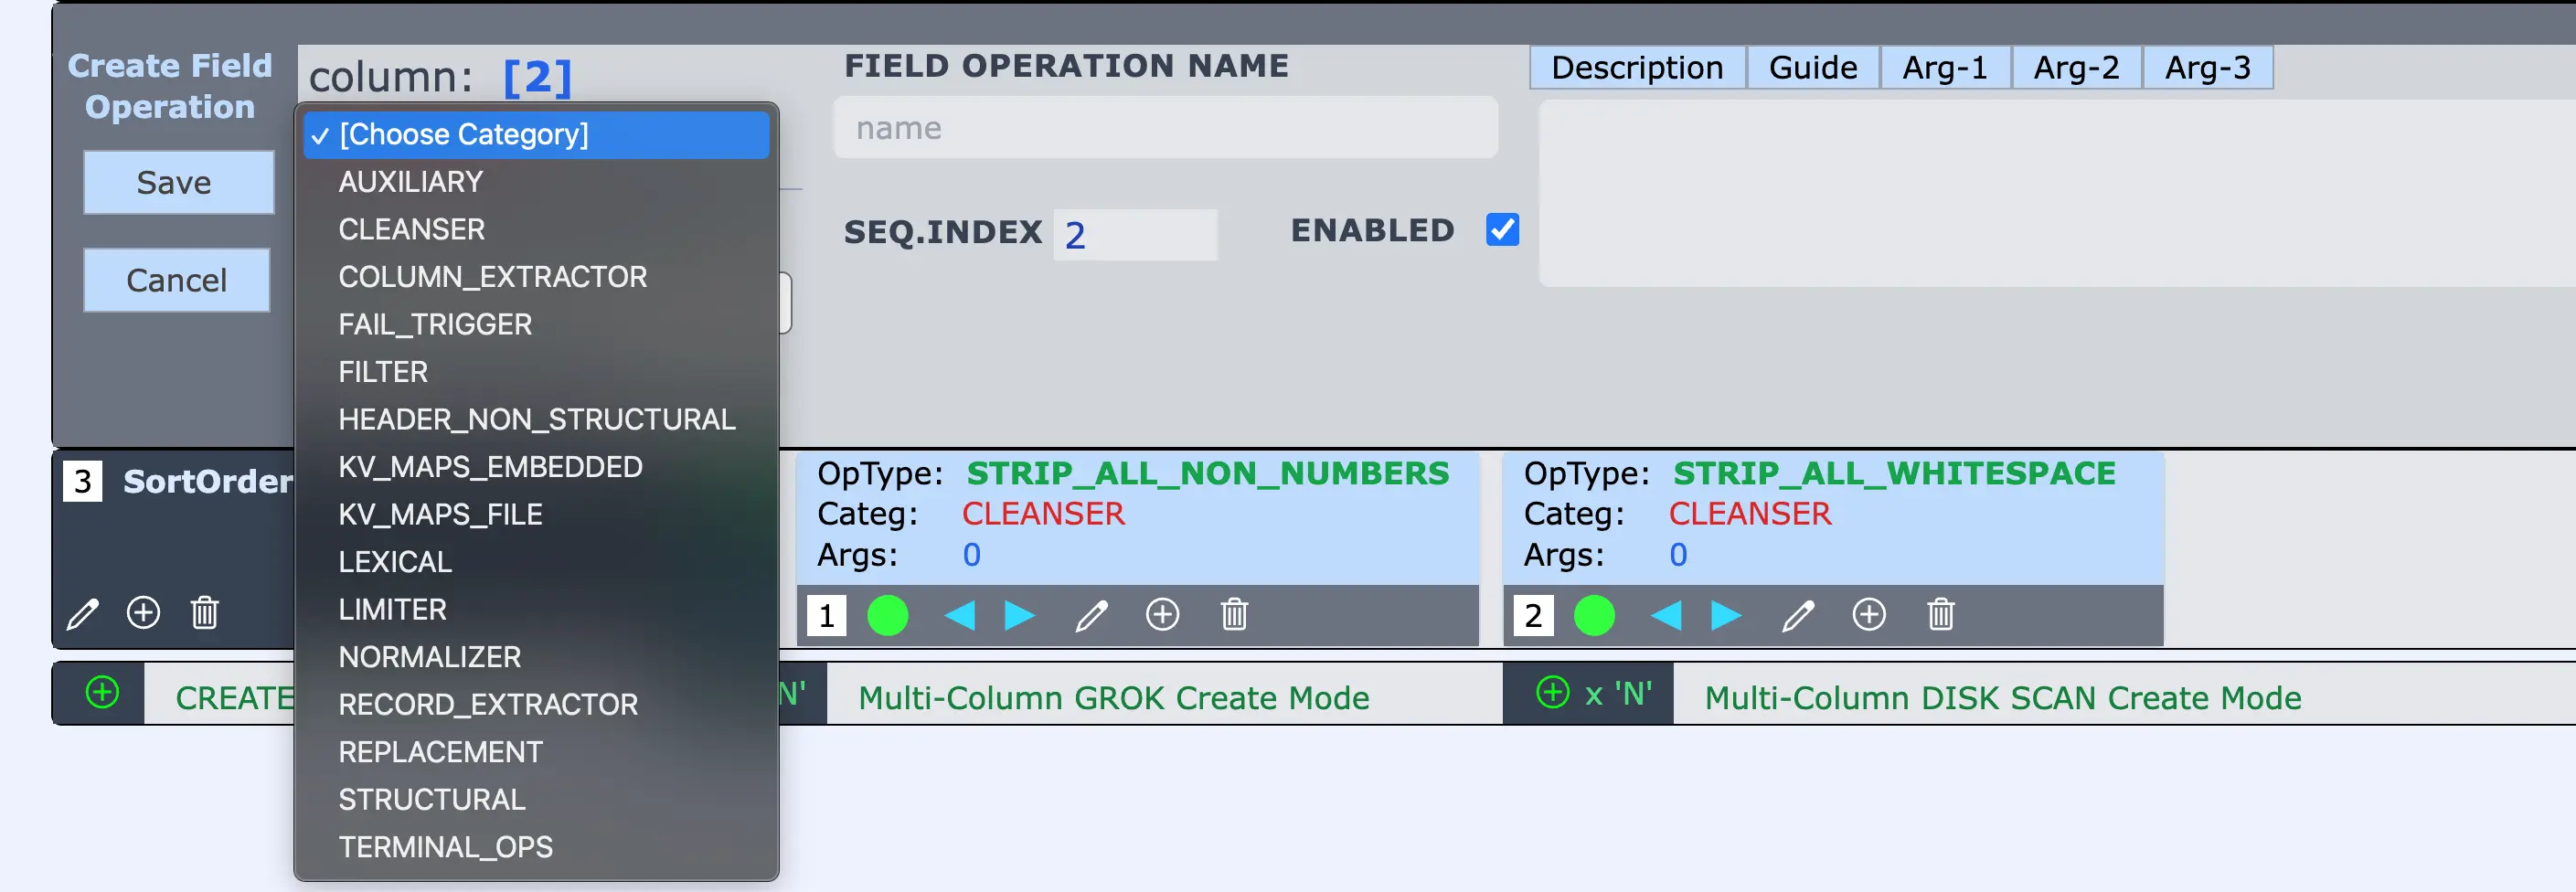This screenshot has width=2576, height=892.
Task: Click the SortOrder pencil edit icon
Action: 83,613
